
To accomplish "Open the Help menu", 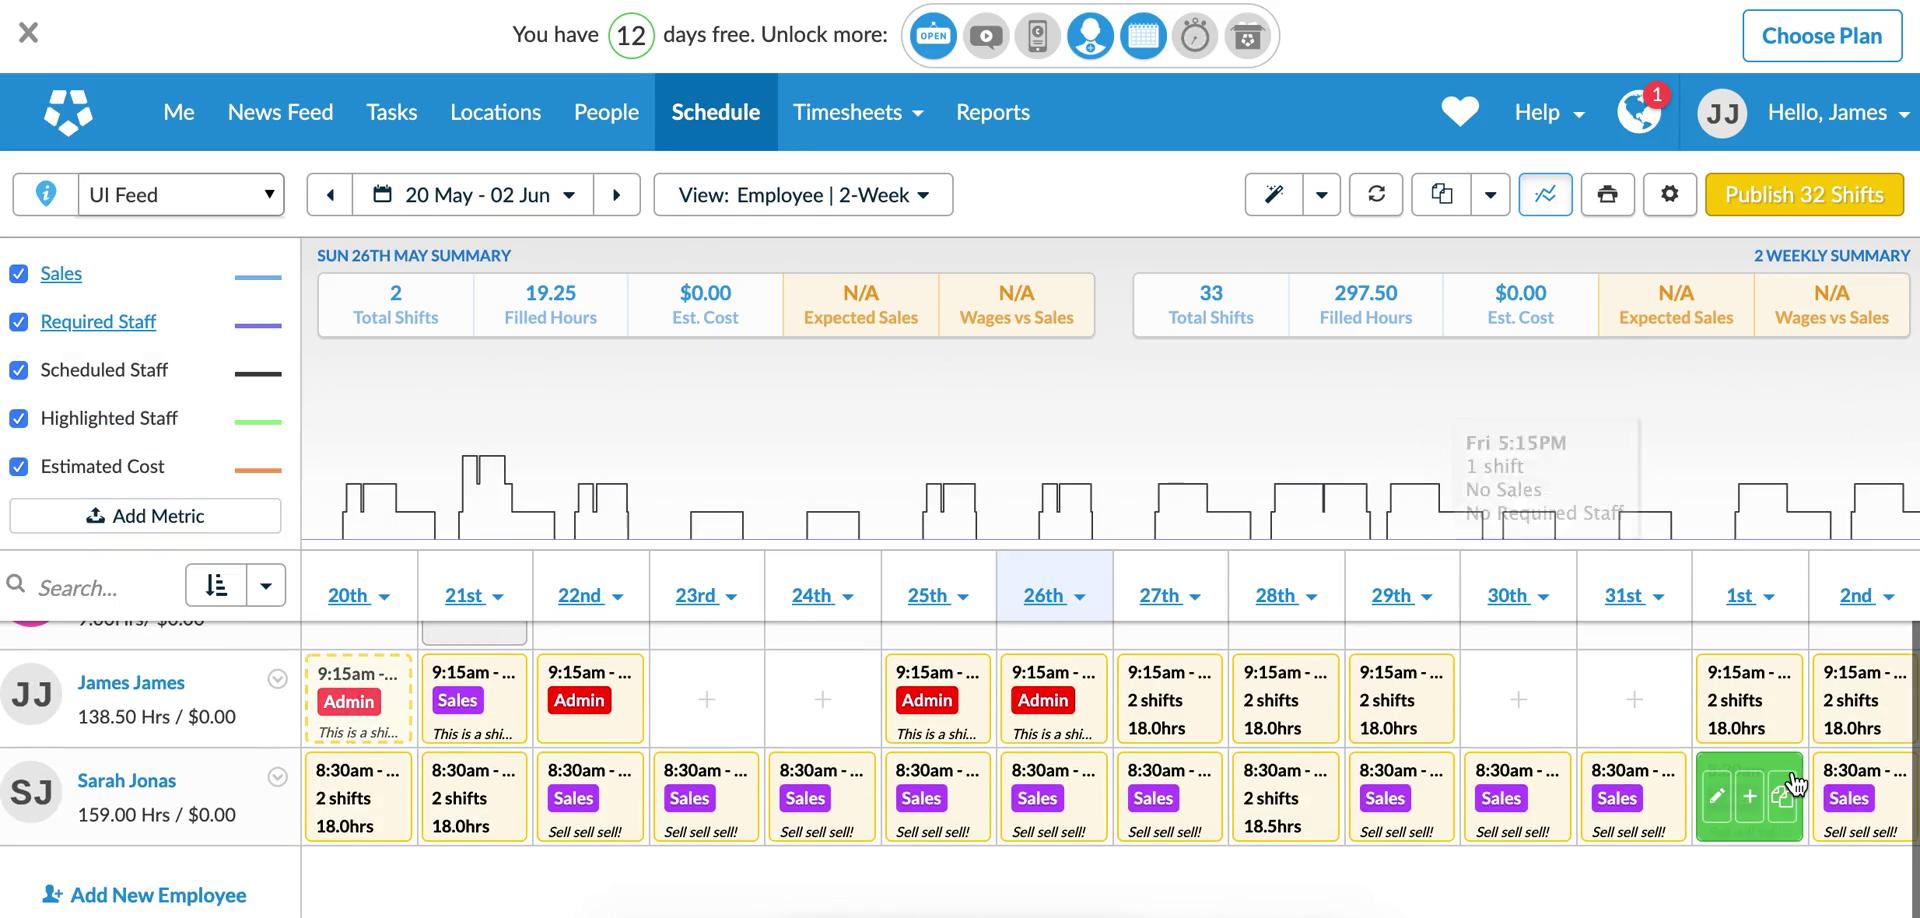I will [x=1549, y=112].
